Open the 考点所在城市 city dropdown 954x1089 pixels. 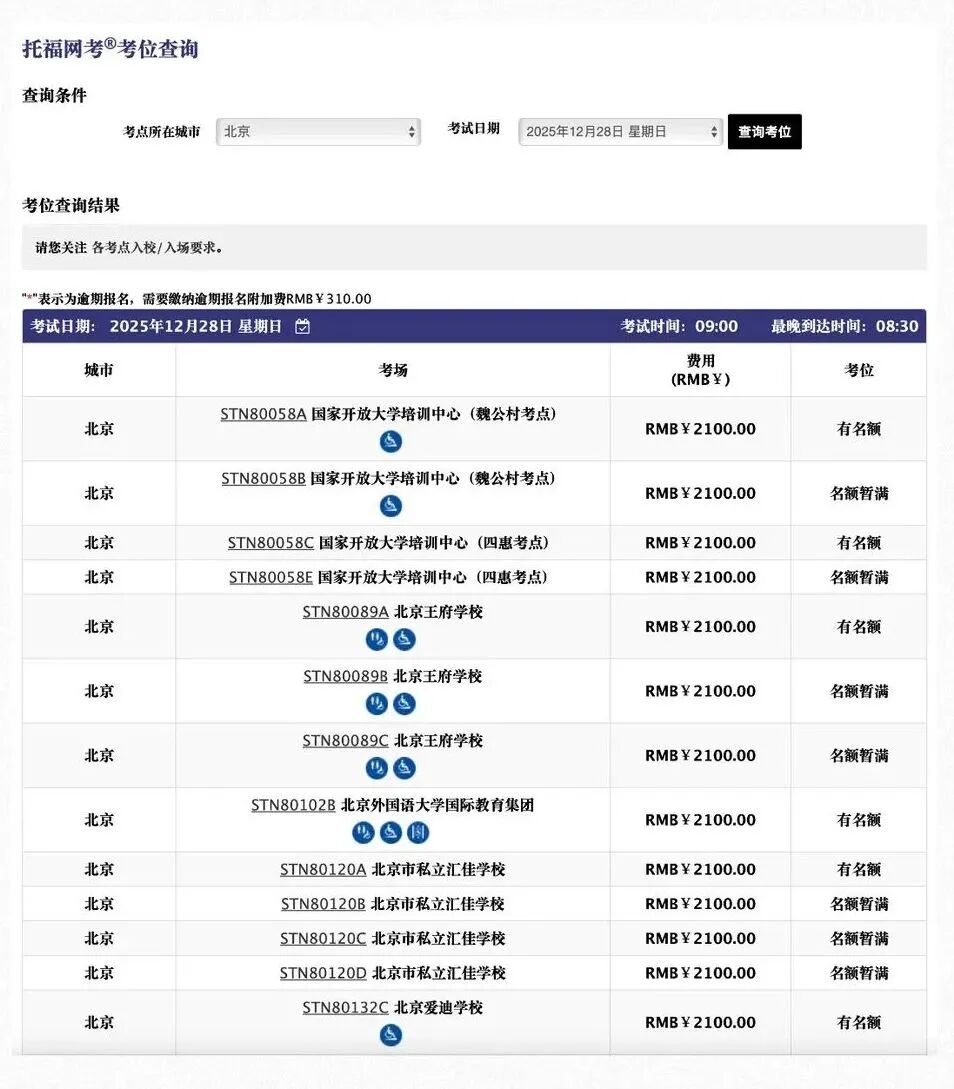pyautogui.click(x=318, y=131)
